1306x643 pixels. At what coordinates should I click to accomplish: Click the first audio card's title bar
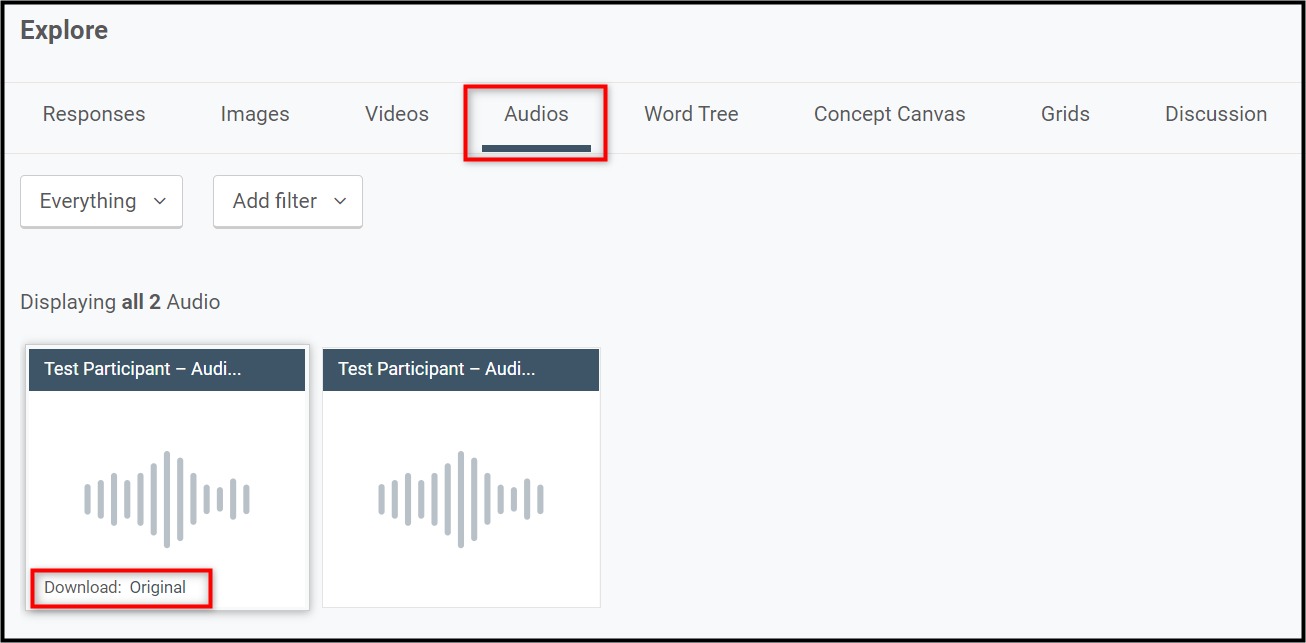pos(166,369)
